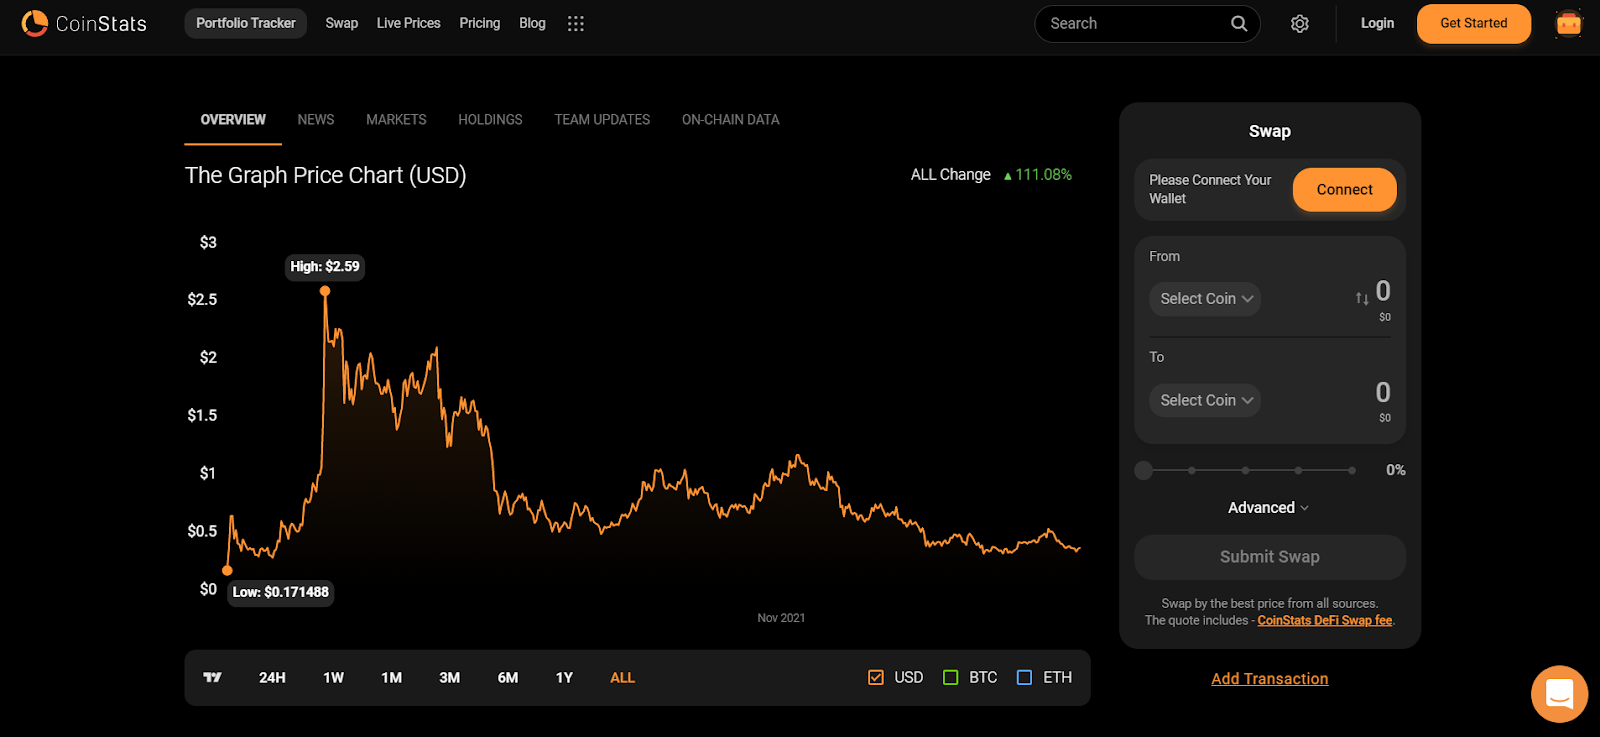Connect your wallet with the Connect button

coord(1345,190)
